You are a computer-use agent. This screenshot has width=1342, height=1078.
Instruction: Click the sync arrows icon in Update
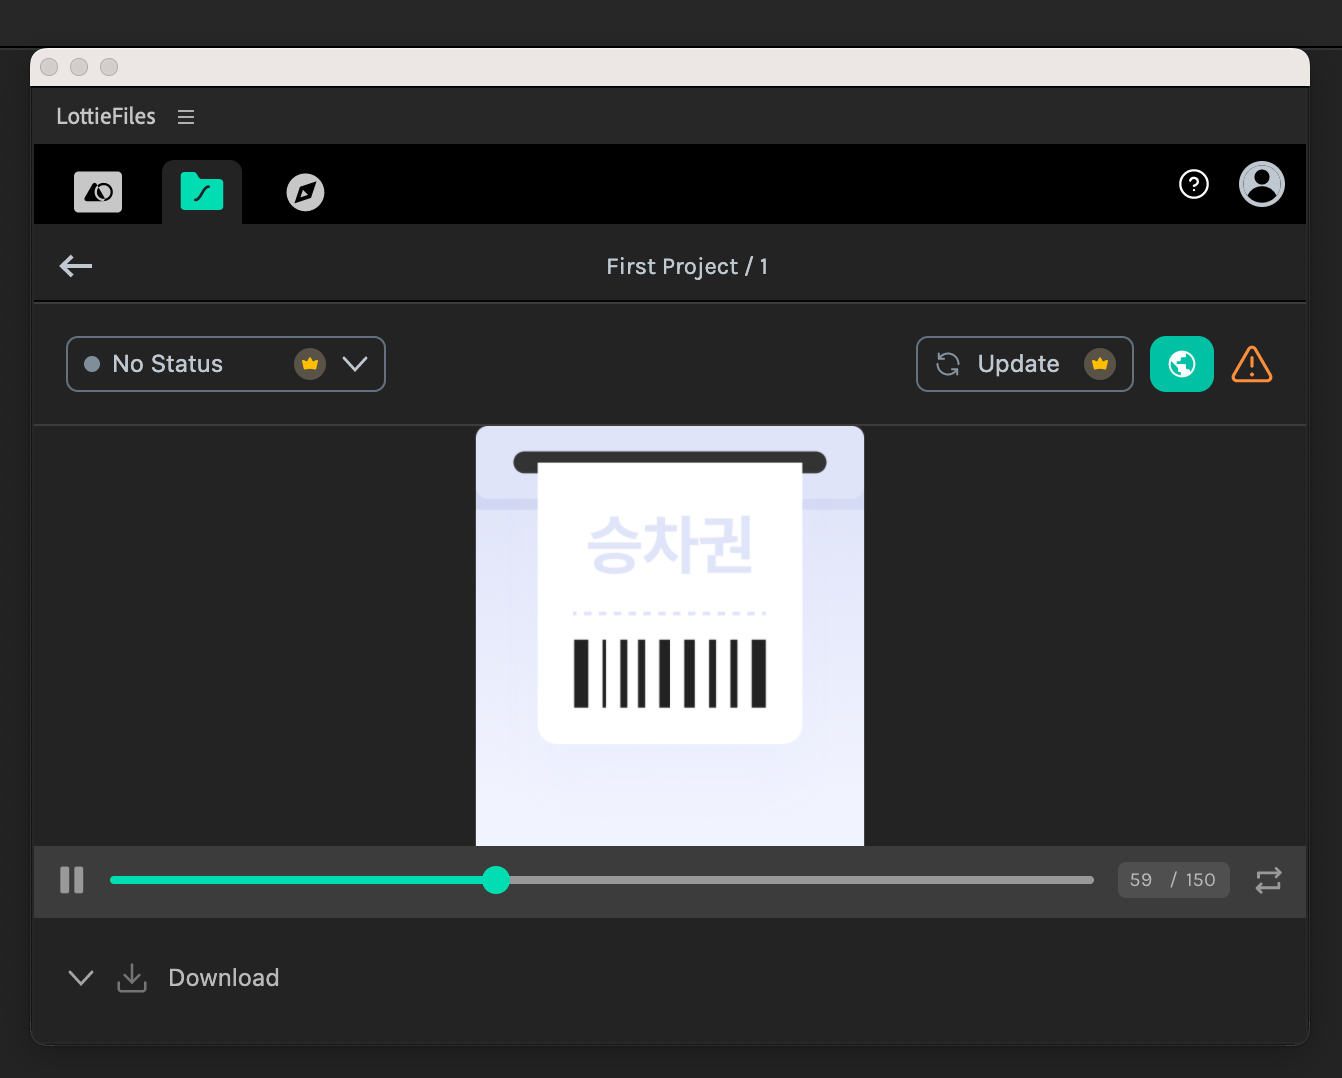948,364
